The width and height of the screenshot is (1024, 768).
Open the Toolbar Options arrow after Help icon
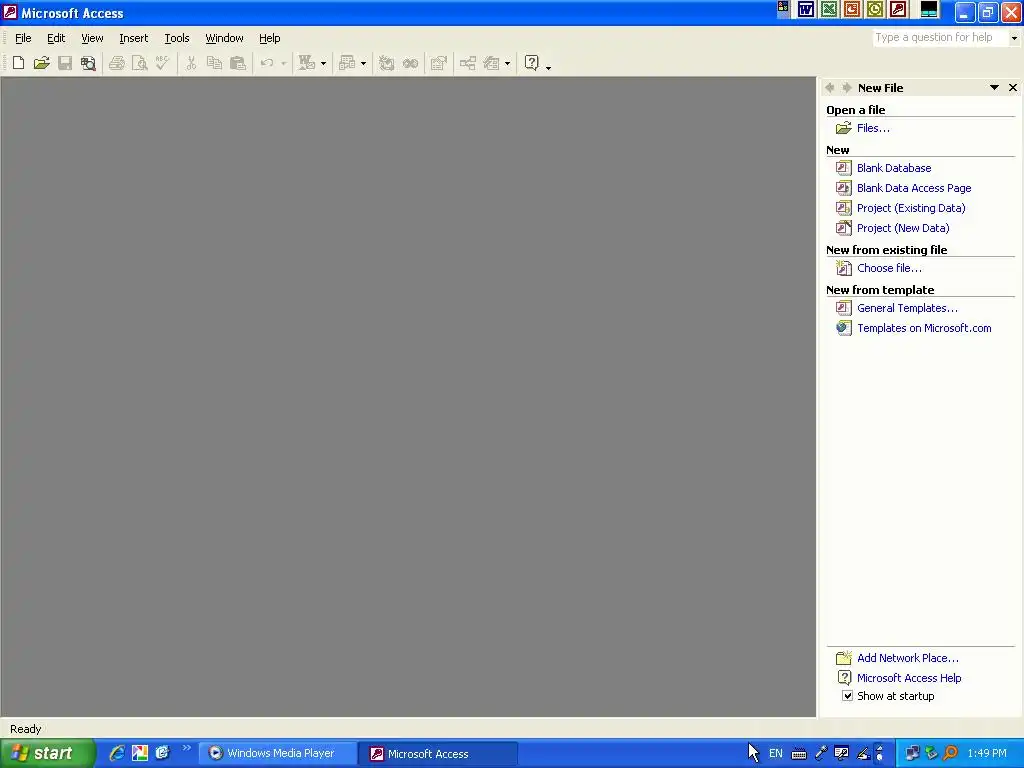(x=548, y=66)
